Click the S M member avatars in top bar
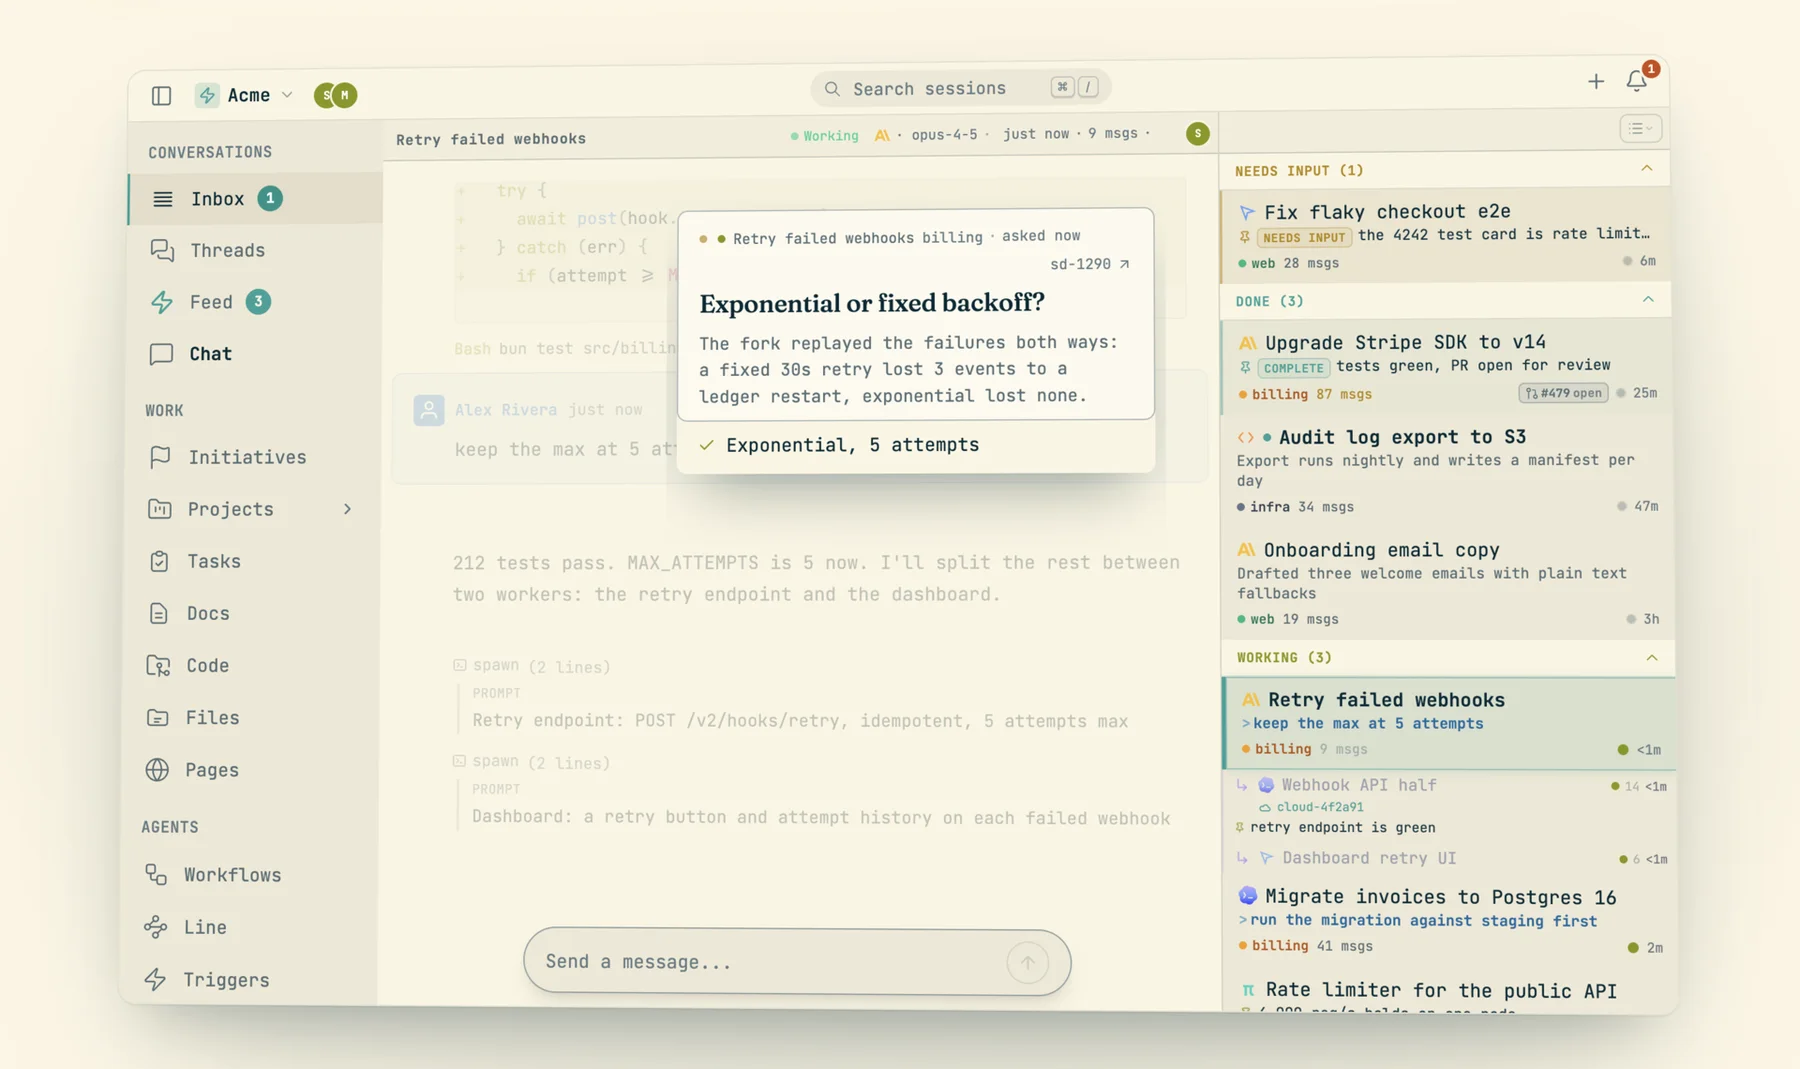Screen dimensions: 1800x1069 (335, 95)
